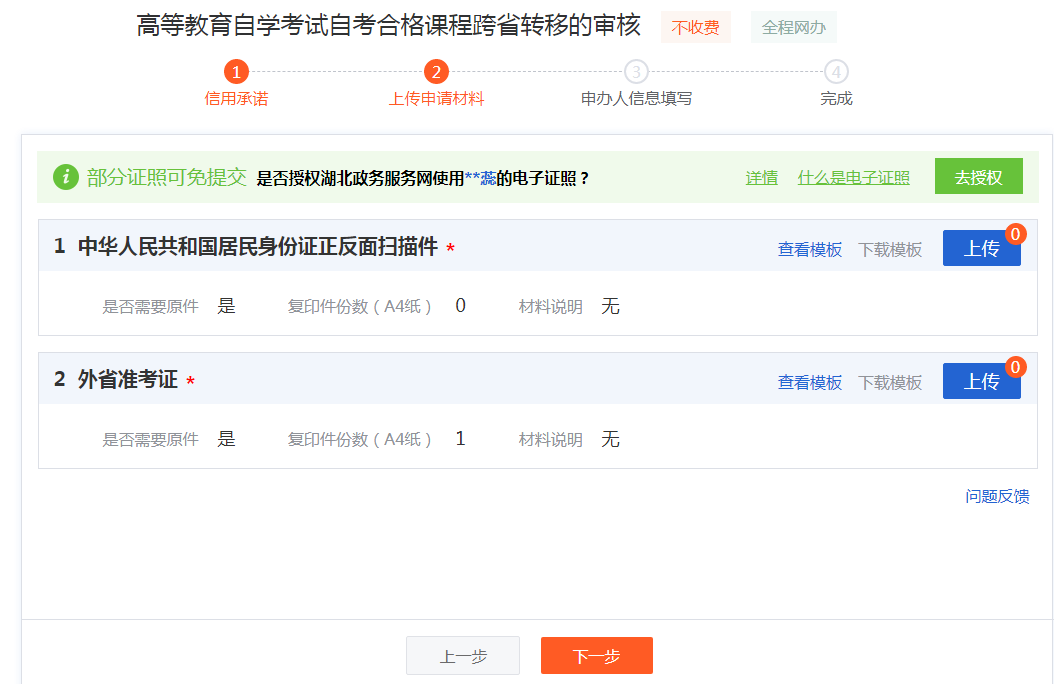Click 下载模板 for the 外省准考证 material

click(892, 381)
